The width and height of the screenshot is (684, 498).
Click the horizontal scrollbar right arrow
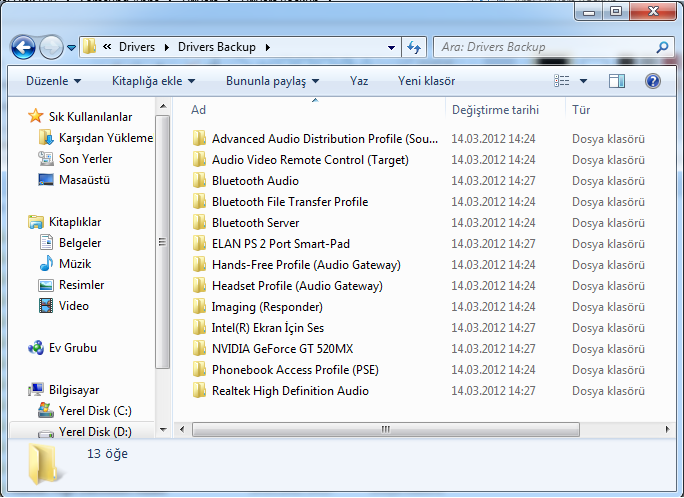pos(667,430)
